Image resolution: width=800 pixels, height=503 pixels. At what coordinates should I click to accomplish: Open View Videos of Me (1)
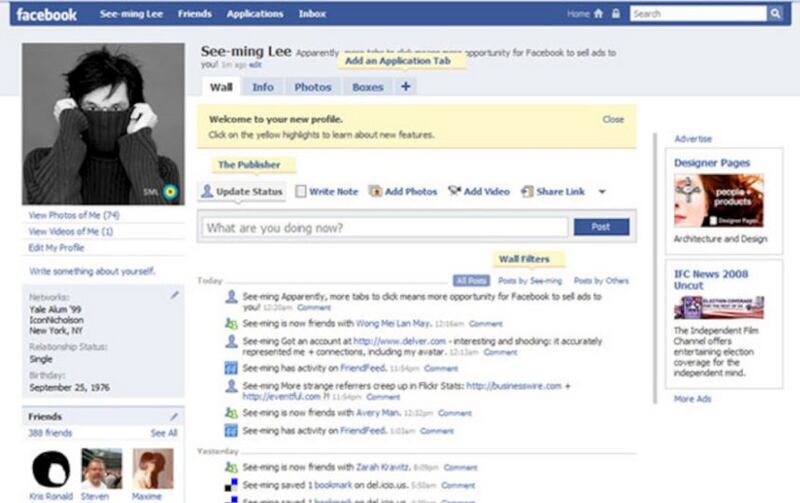point(71,231)
